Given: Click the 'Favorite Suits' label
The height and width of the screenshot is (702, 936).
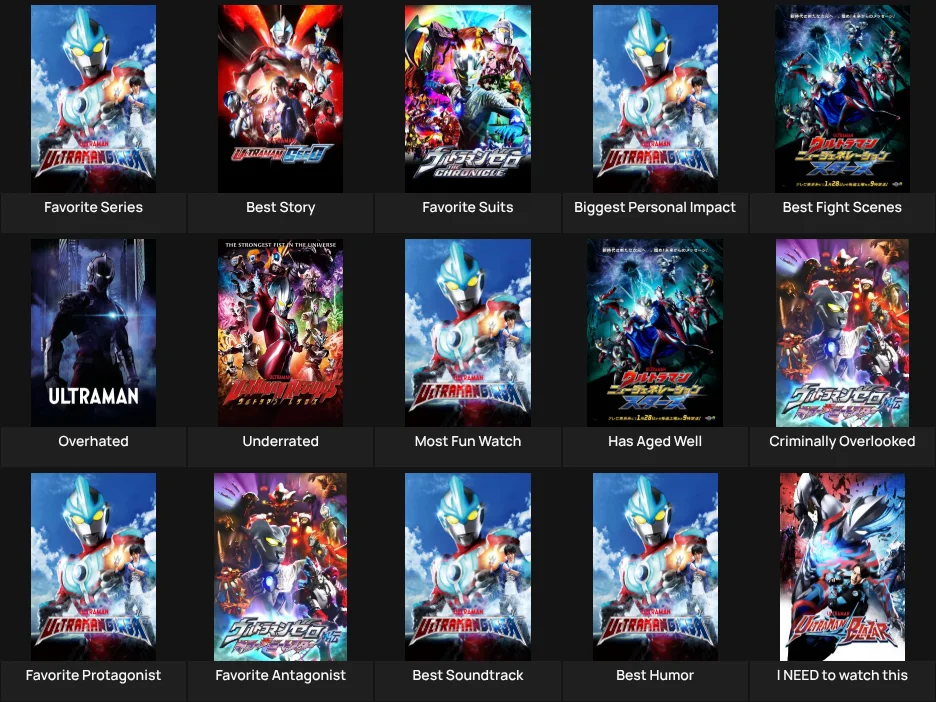Looking at the screenshot, I should [x=467, y=207].
